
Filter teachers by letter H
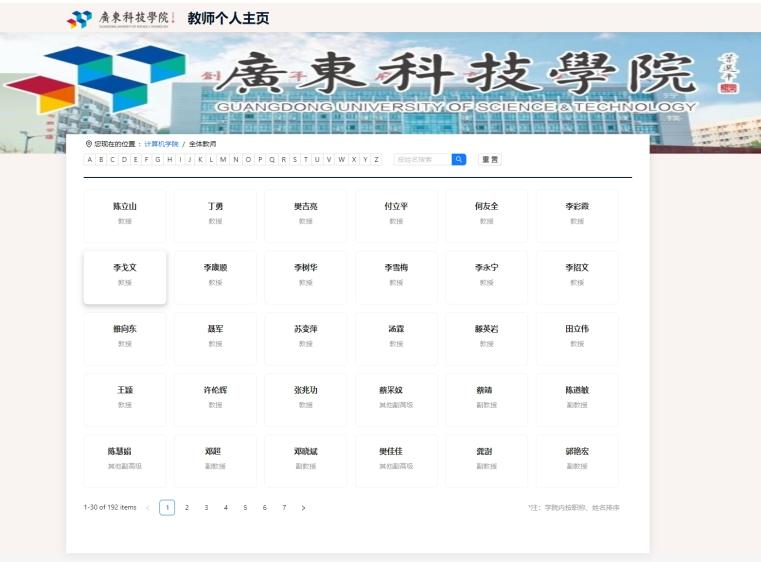[x=170, y=159]
